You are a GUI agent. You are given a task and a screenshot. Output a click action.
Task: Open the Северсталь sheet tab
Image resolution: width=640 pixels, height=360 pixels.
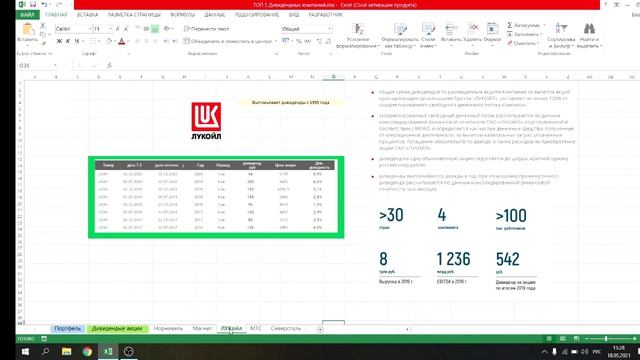[286, 329]
